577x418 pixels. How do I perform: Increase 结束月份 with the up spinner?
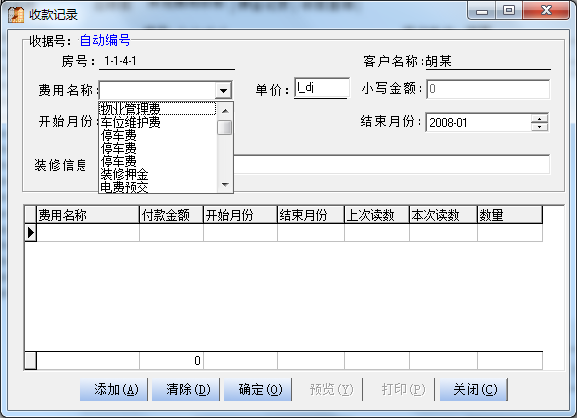click(540, 119)
